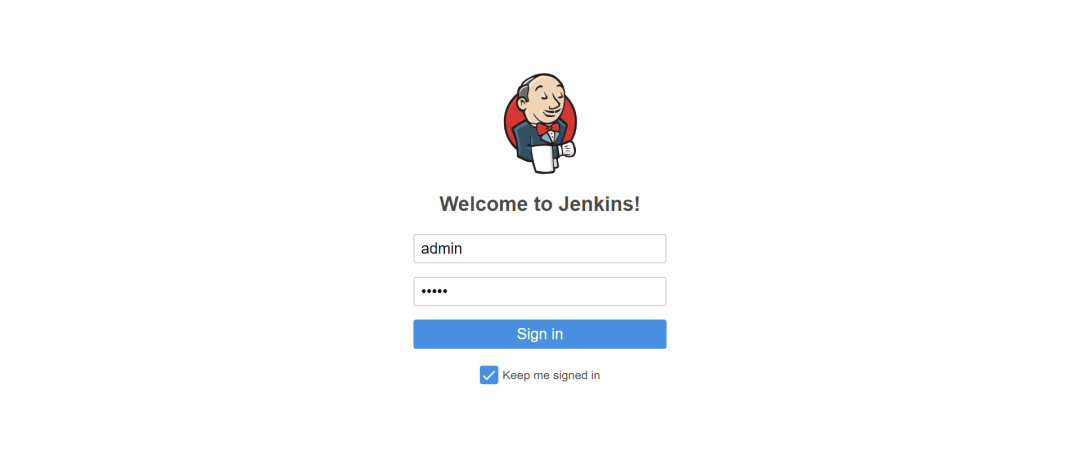The width and height of the screenshot is (1080, 463).
Task: Click the white checkmark in the blue box
Action: click(x=489, y=375)
